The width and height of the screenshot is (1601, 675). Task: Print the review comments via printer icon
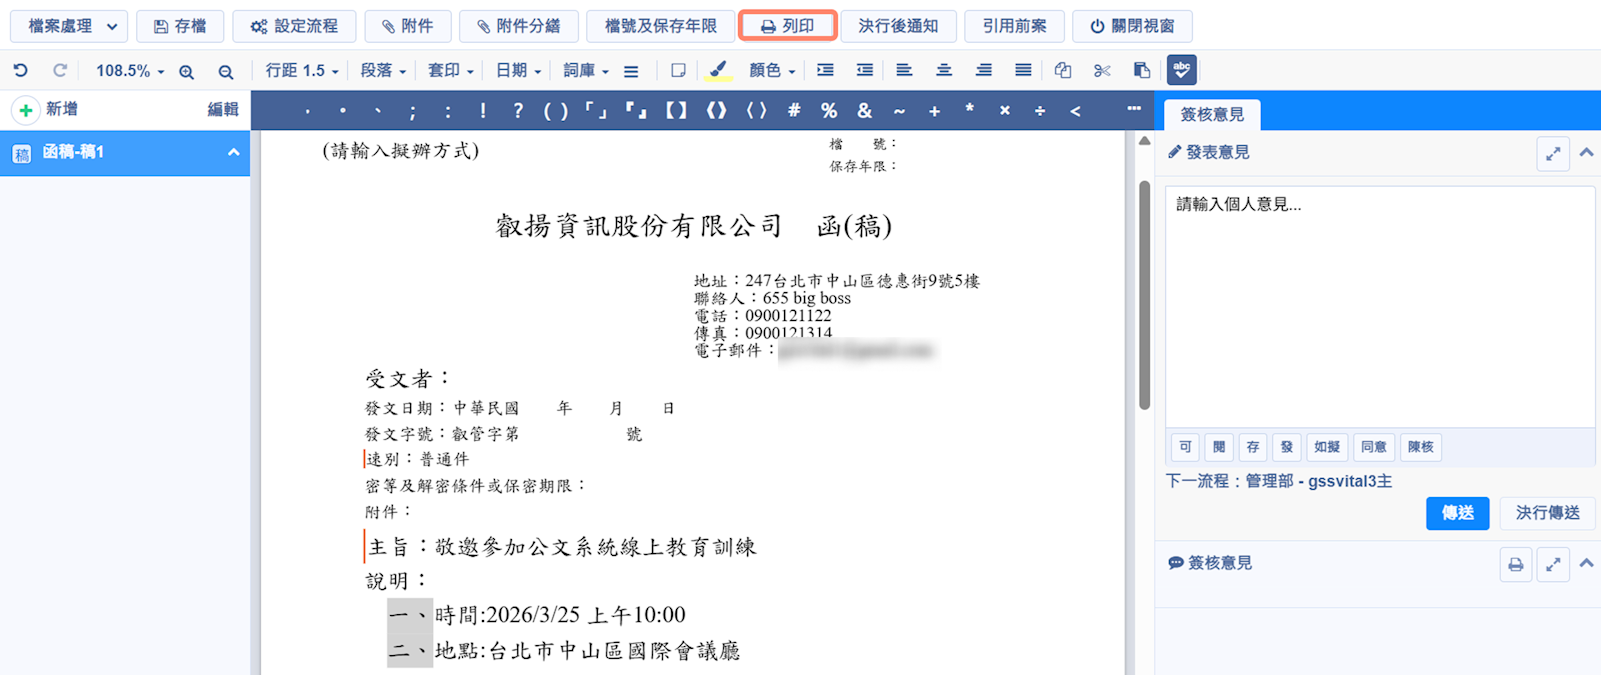(1515, 564)
